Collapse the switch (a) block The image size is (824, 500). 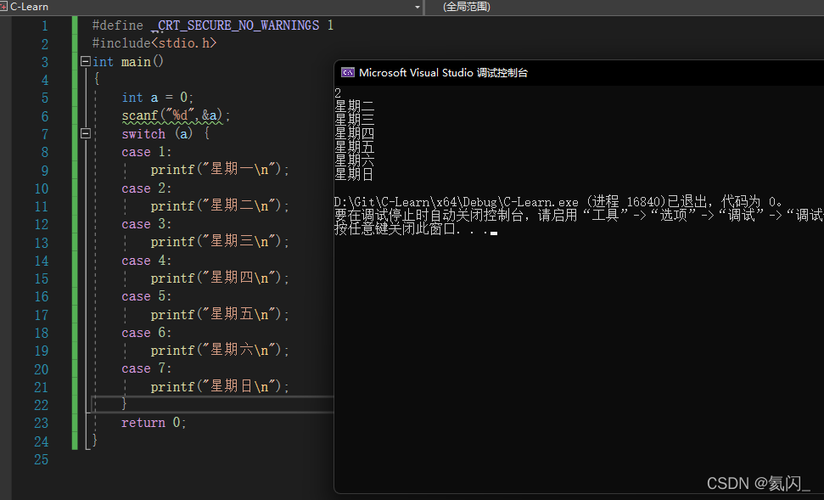(x=85, y=134)
